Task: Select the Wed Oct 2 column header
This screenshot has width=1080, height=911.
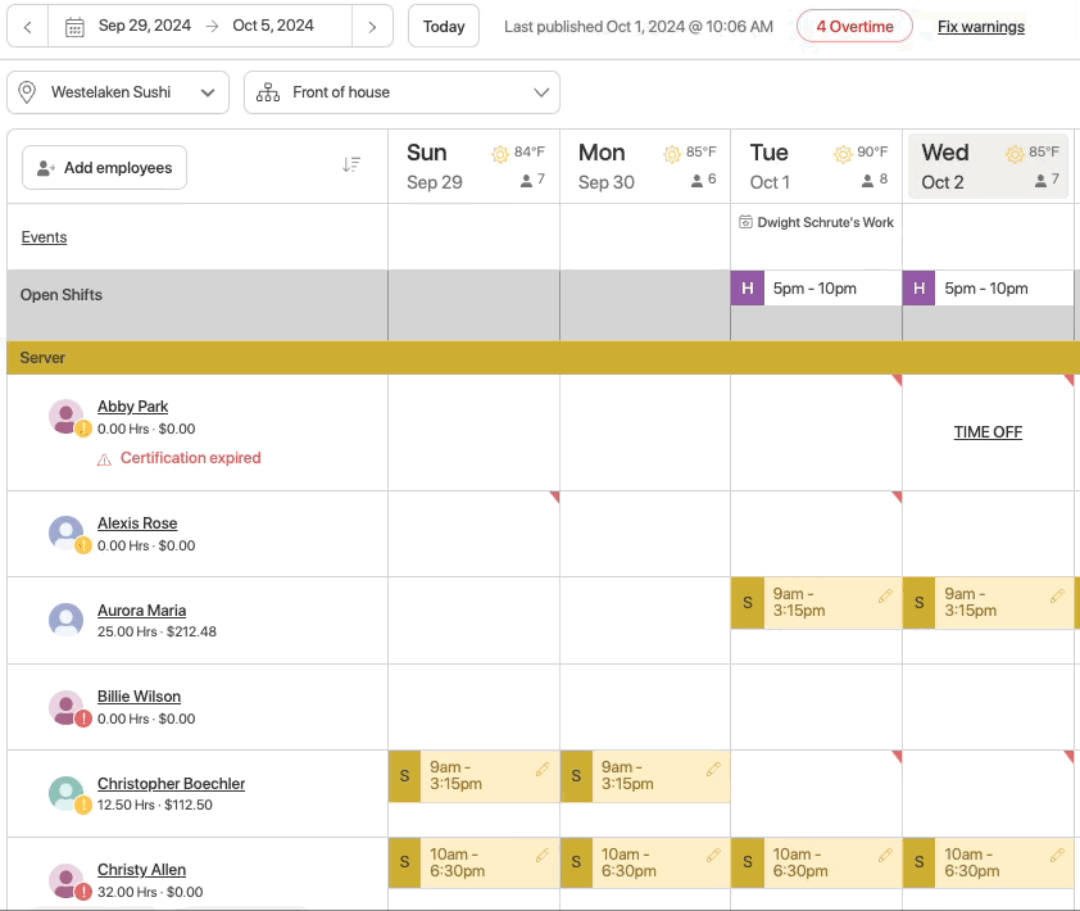Action: (988, 167)
